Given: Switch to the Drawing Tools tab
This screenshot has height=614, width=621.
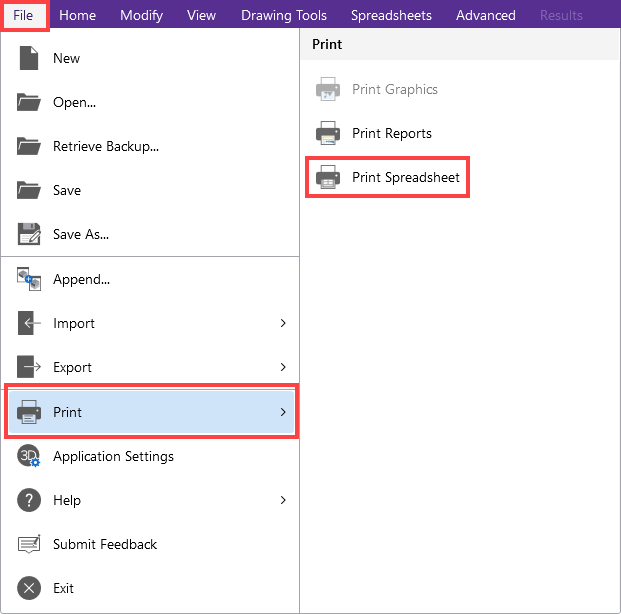Looking at the screenshot, I should tap(282, 15).
